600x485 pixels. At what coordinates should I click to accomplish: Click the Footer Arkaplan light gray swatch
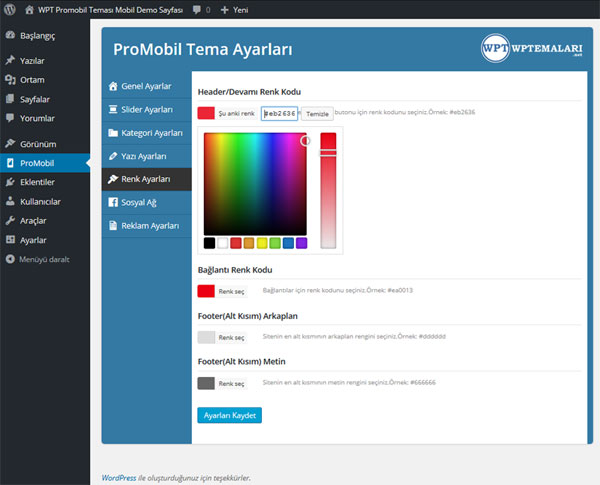tap(206, 337)
